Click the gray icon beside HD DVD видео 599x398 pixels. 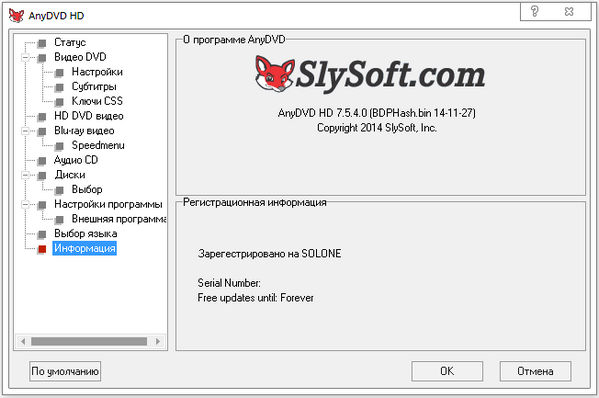[42, 117]
